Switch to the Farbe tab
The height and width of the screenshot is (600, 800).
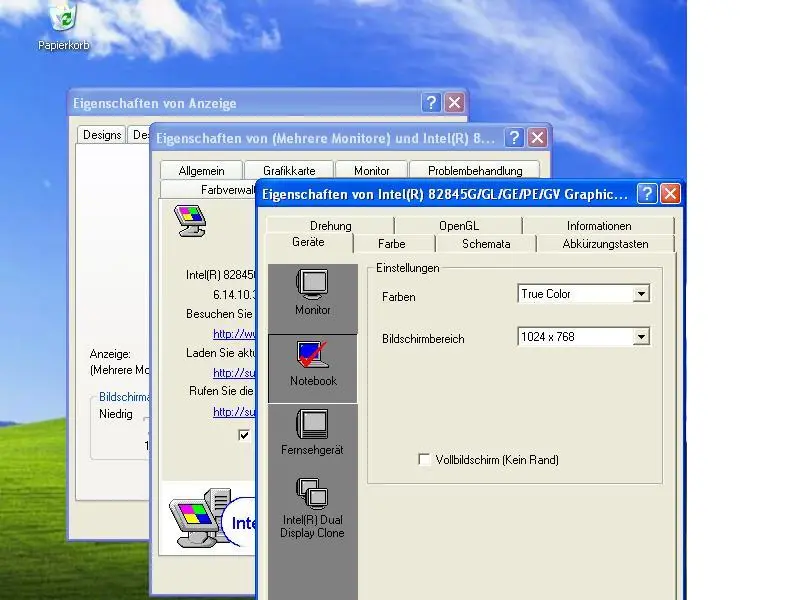pos(392,244)
